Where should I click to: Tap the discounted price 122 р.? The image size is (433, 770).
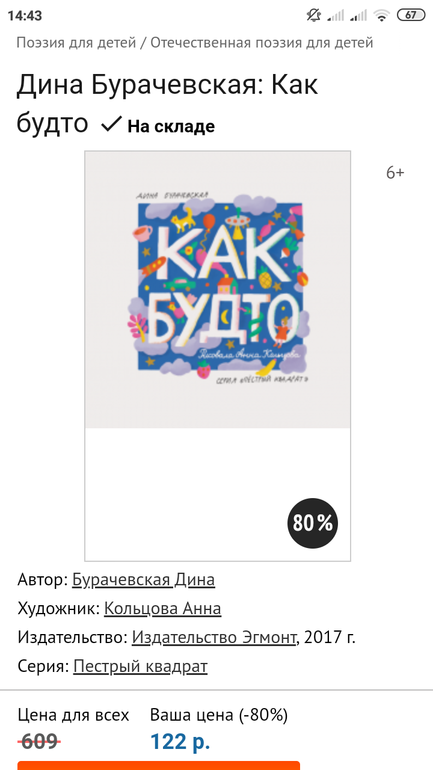(180, 742)
